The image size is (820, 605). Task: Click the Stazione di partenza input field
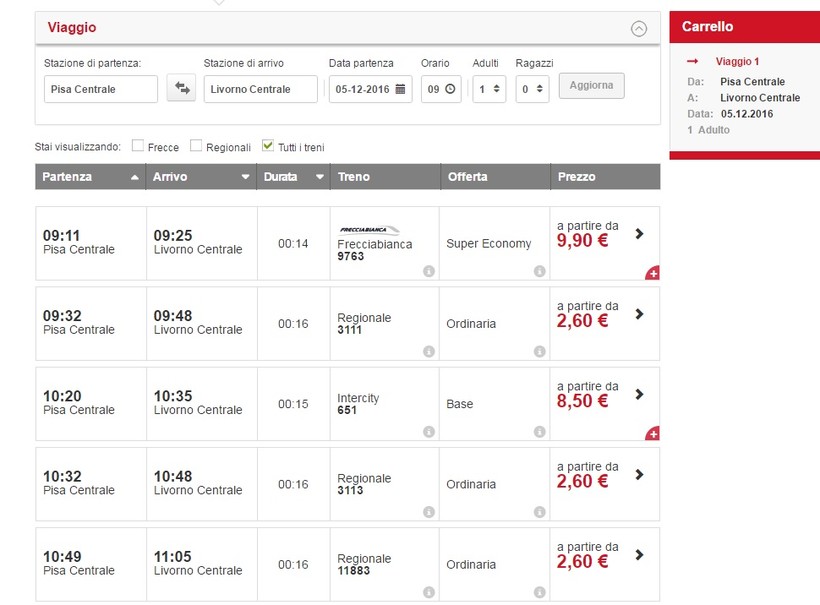click(x=101, y=89)
